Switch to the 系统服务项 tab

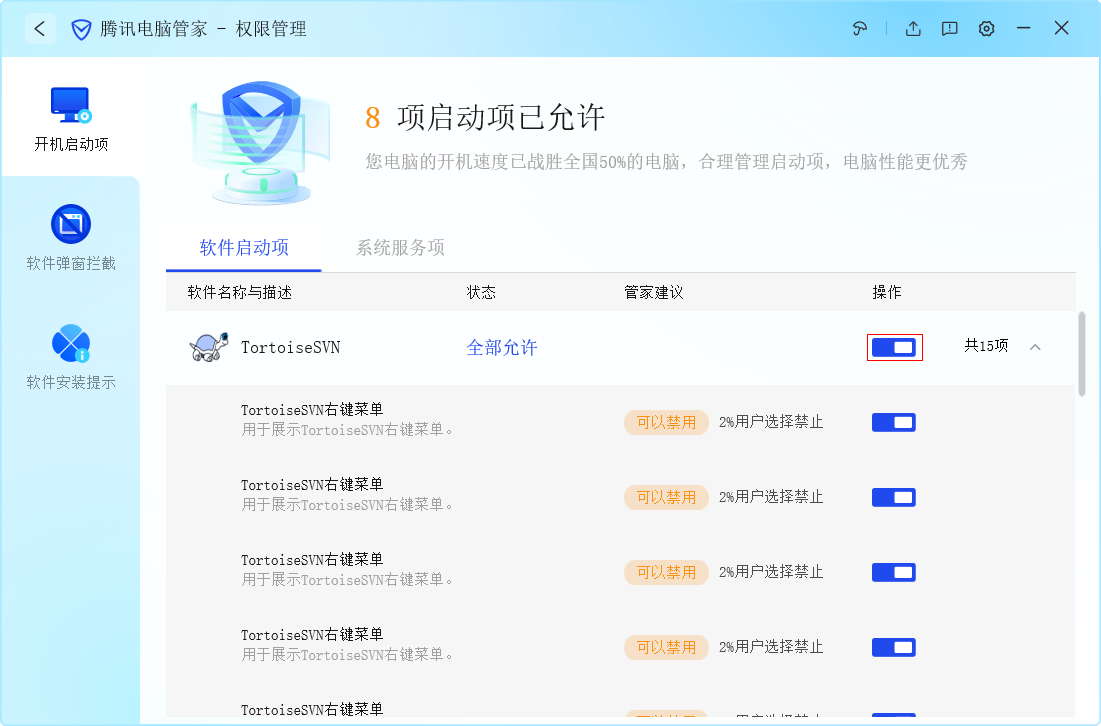pyautogui.click(x=400, y=248)
